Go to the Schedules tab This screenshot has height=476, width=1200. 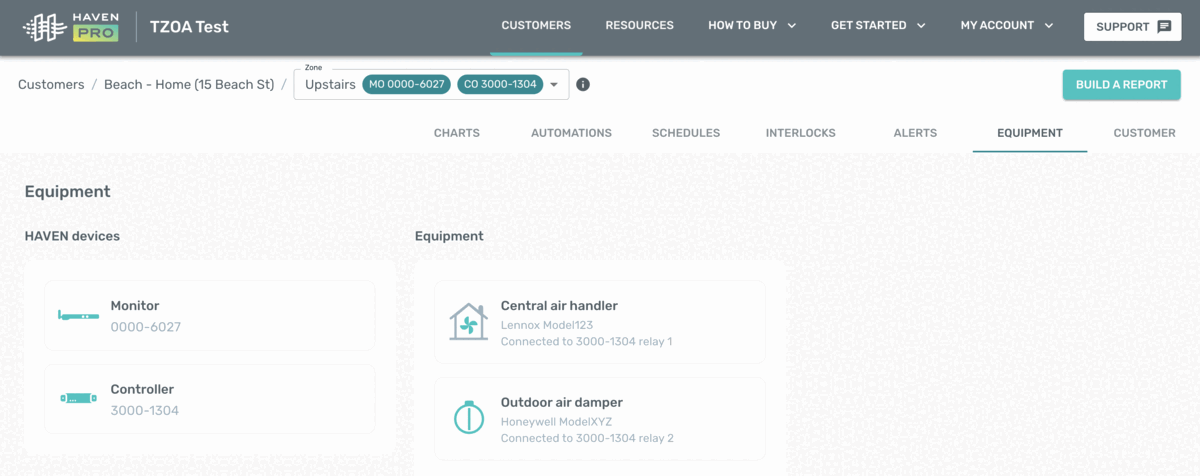tap(686, 133)
